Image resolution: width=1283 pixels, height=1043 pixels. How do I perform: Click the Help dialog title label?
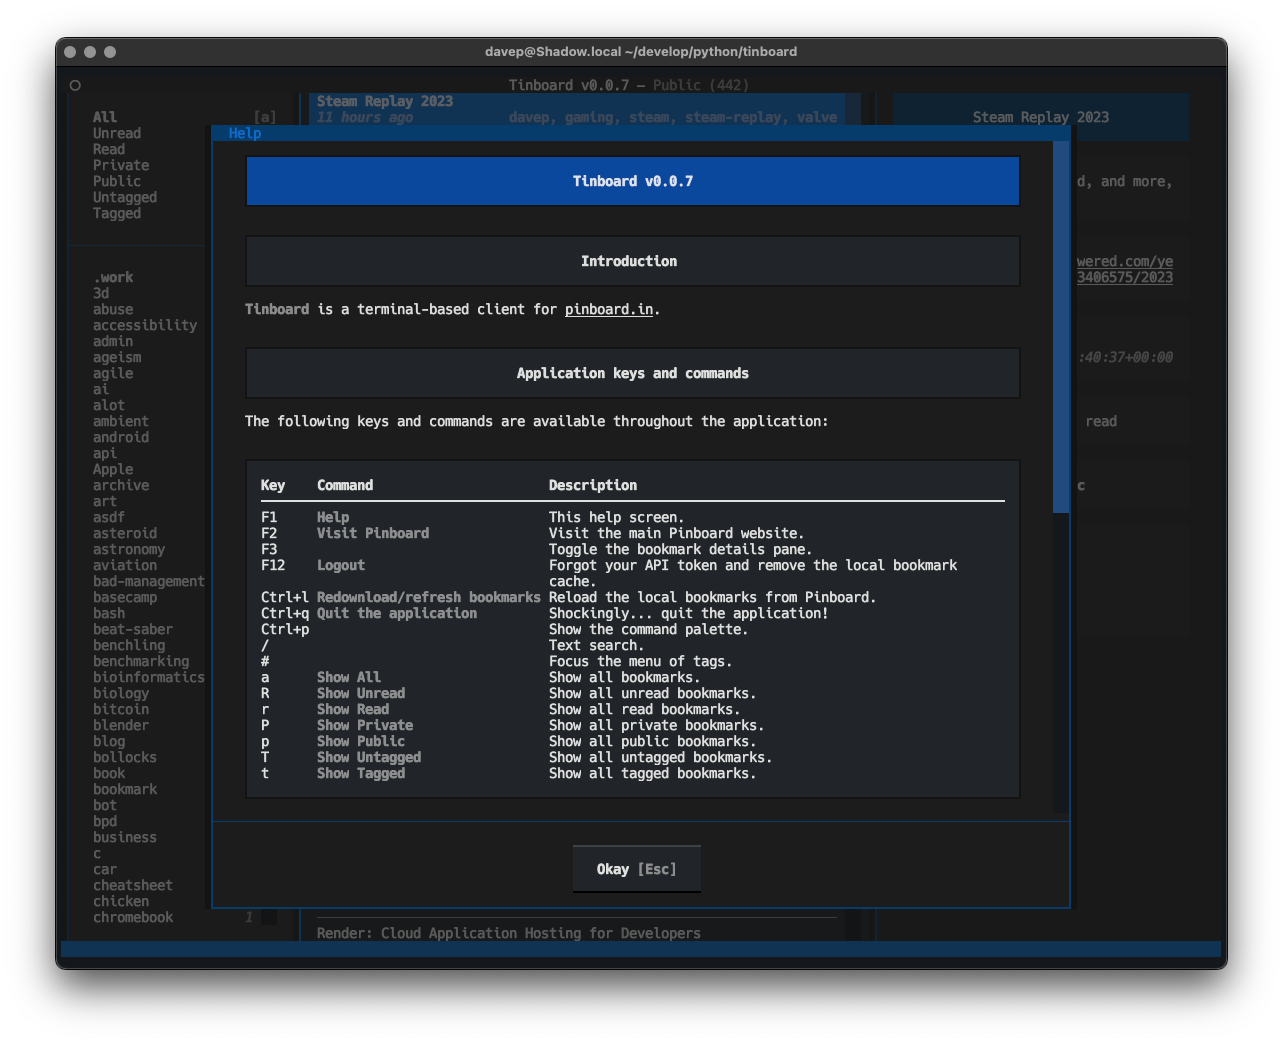tap(245, 133)
